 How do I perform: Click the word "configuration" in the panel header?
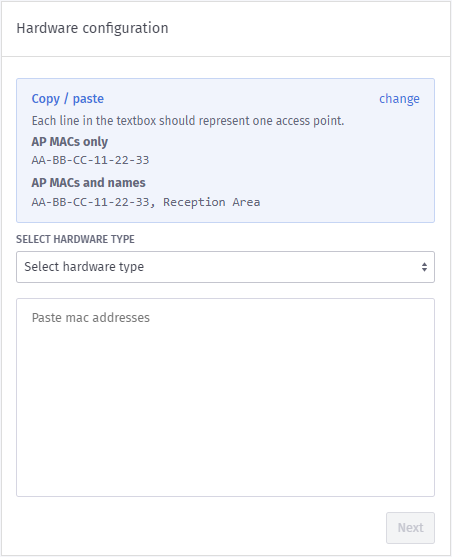pyautogui.click(x=125, y=28)
